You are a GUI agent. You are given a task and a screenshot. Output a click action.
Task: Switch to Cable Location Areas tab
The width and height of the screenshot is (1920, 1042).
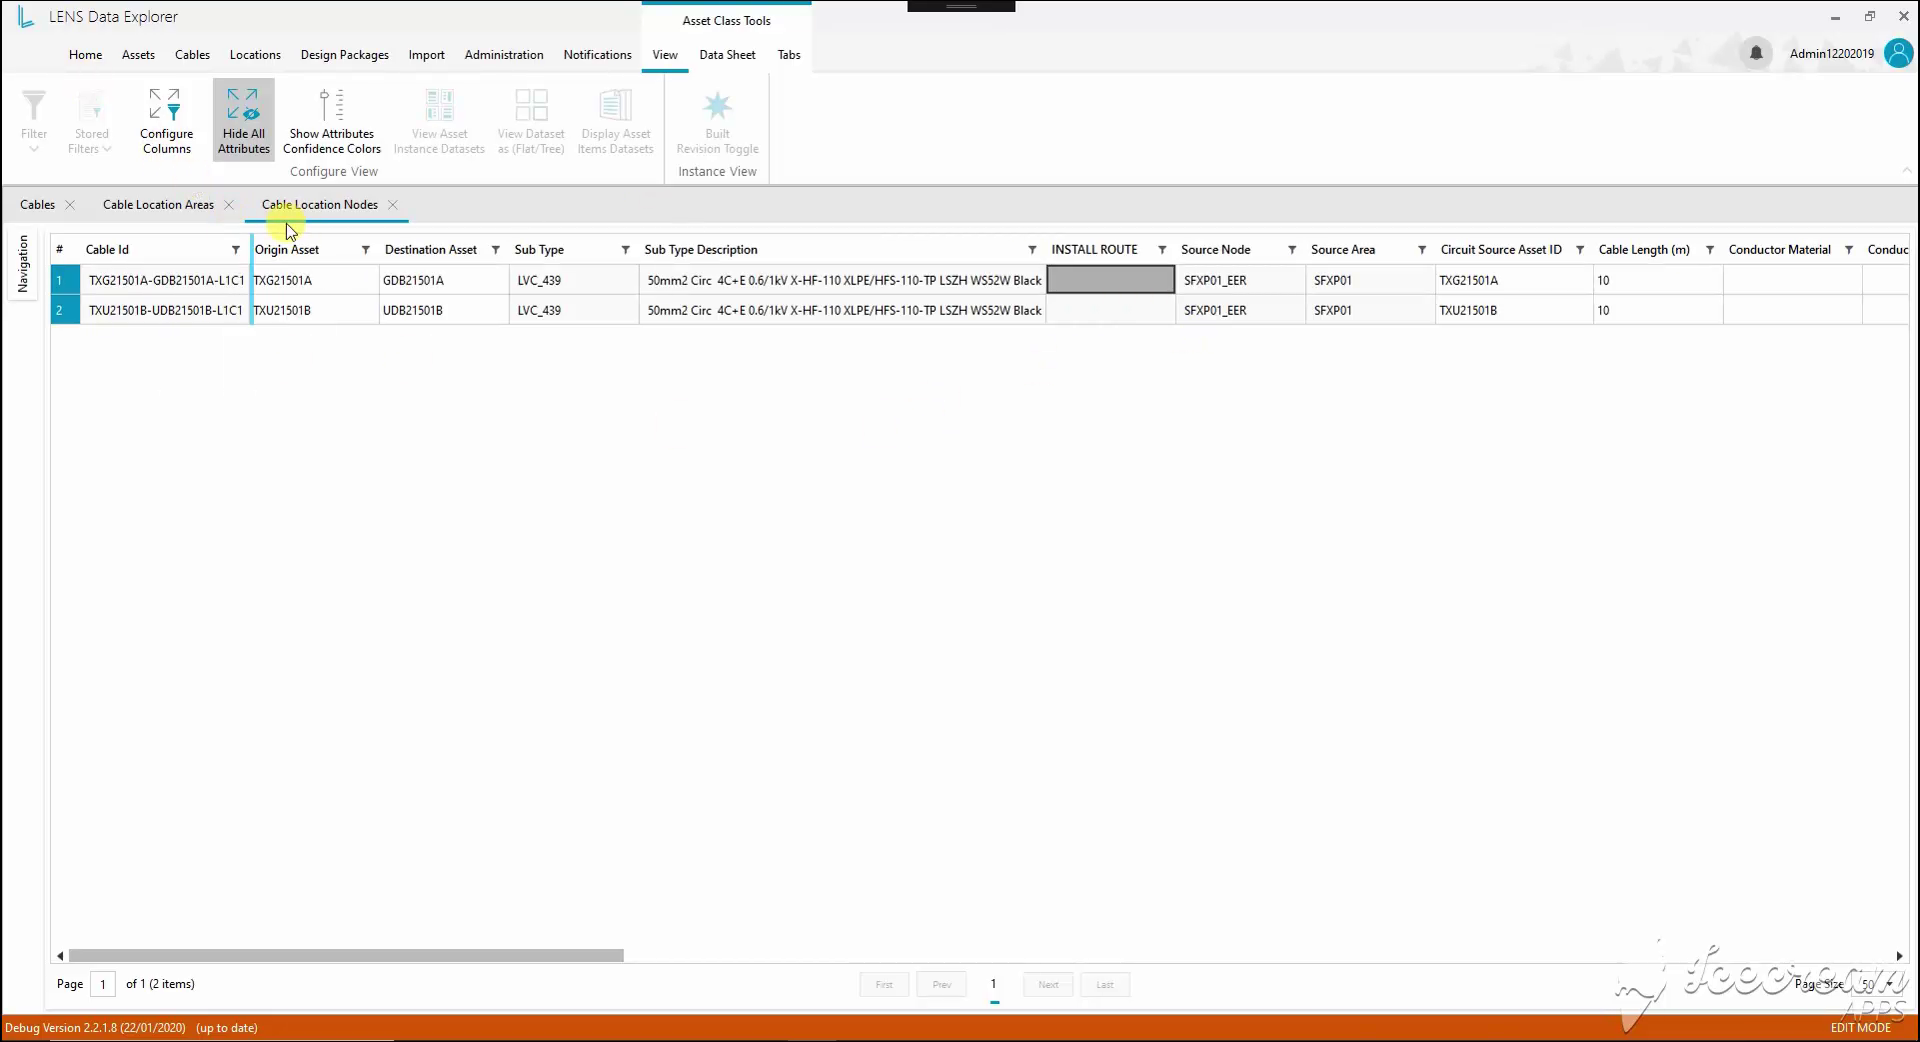(158, 205)
